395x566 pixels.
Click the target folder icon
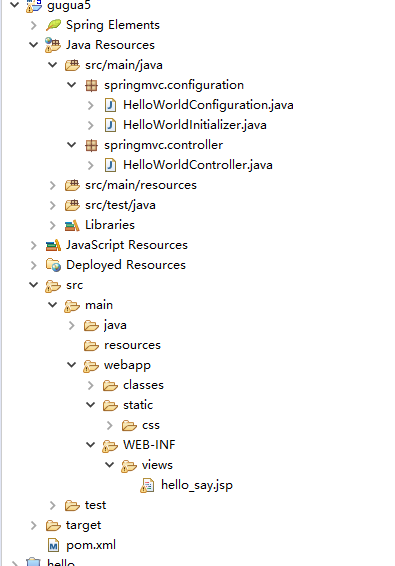tap(53, 526)
